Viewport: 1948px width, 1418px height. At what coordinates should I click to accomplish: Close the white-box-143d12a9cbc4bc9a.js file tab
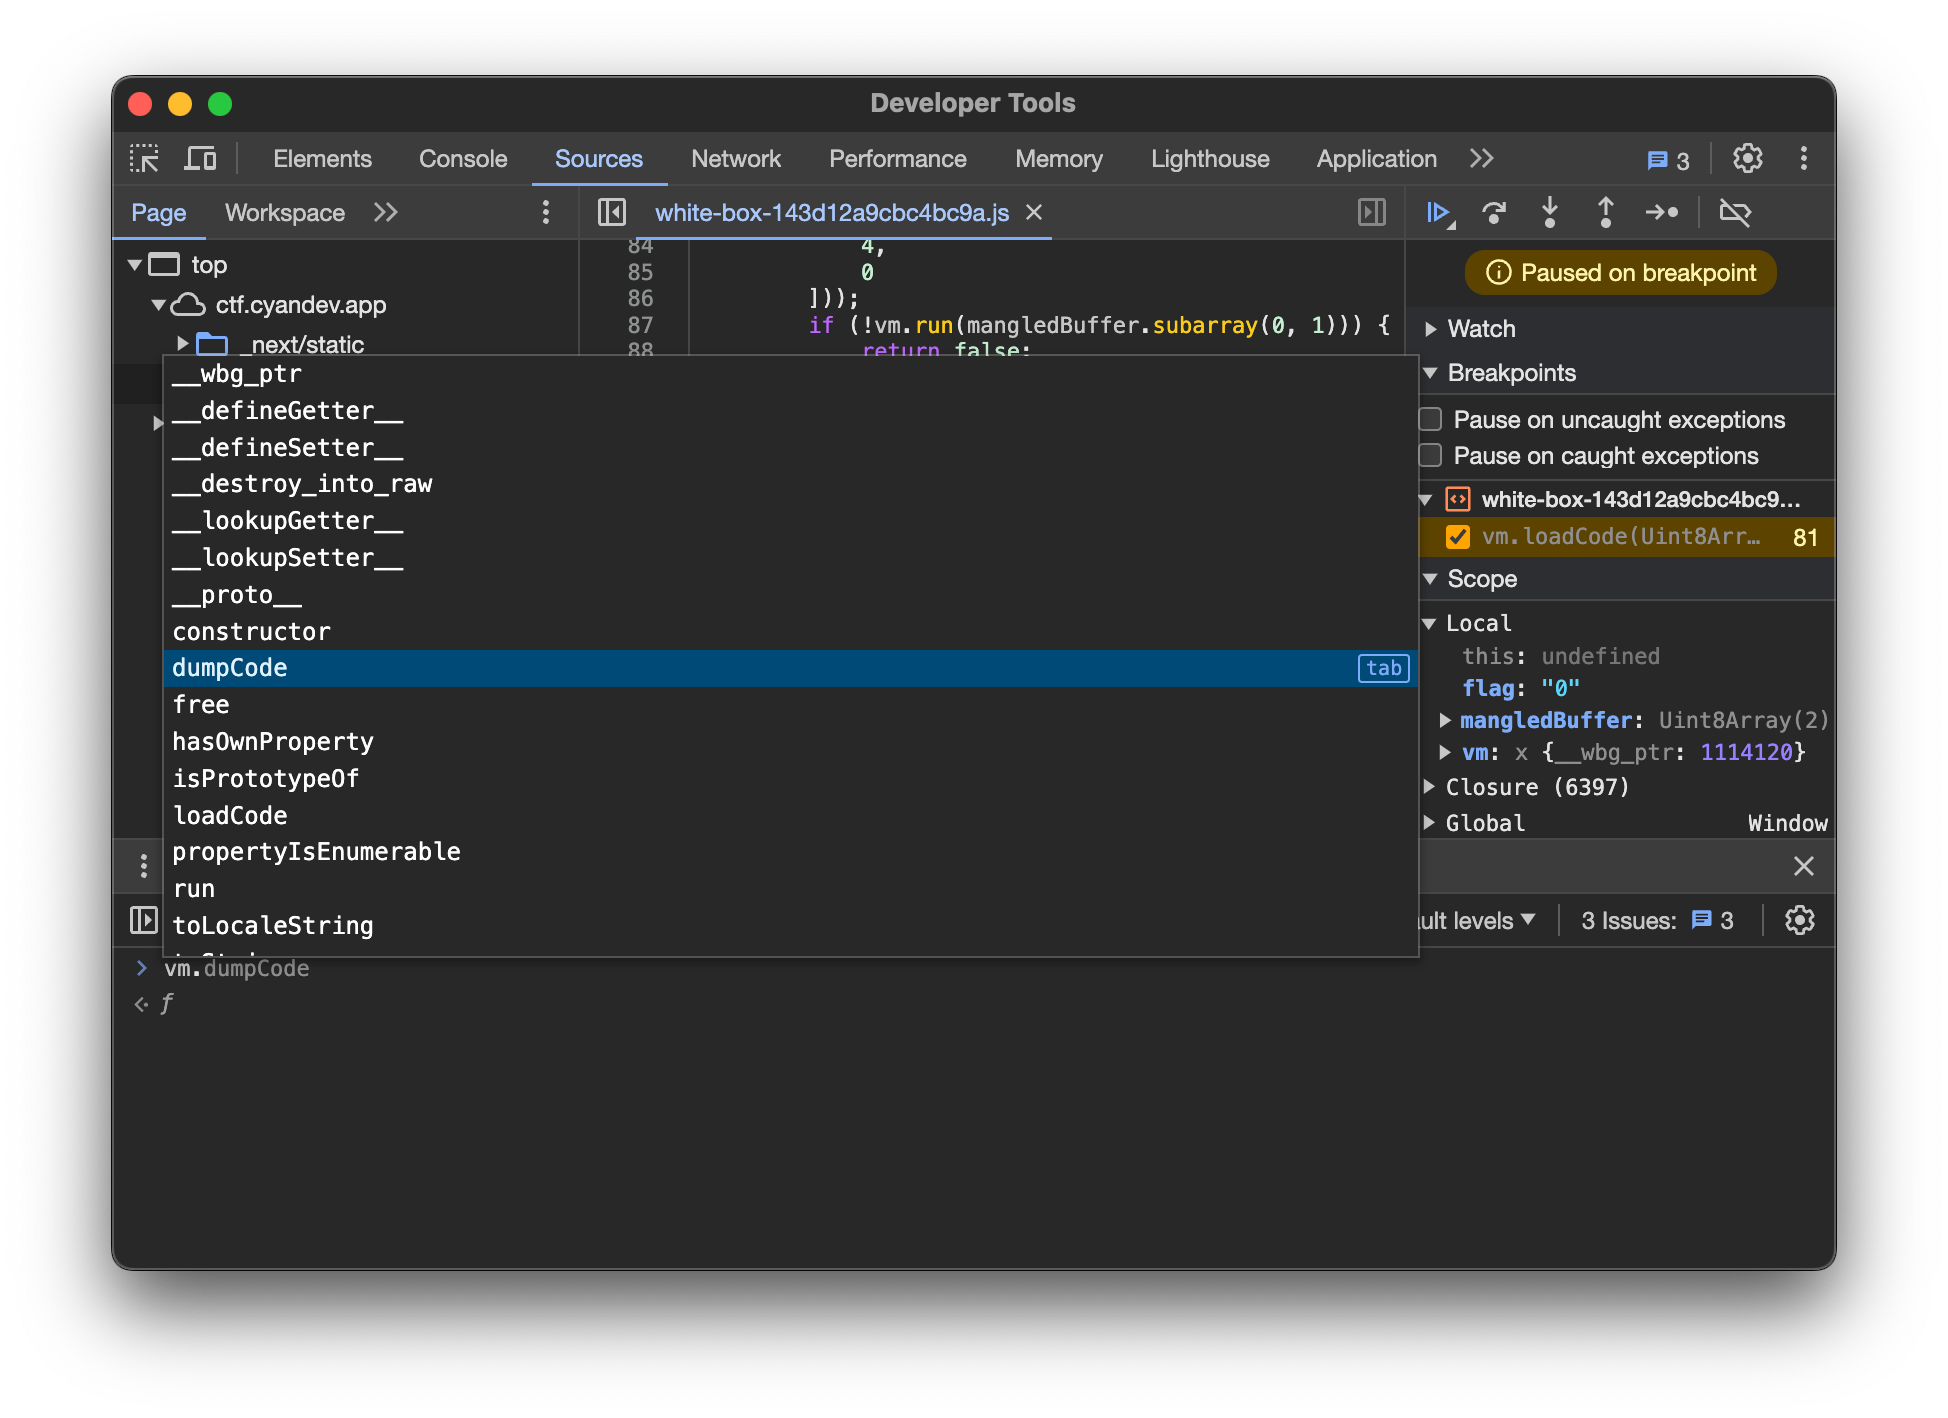tap(1034, 212)
